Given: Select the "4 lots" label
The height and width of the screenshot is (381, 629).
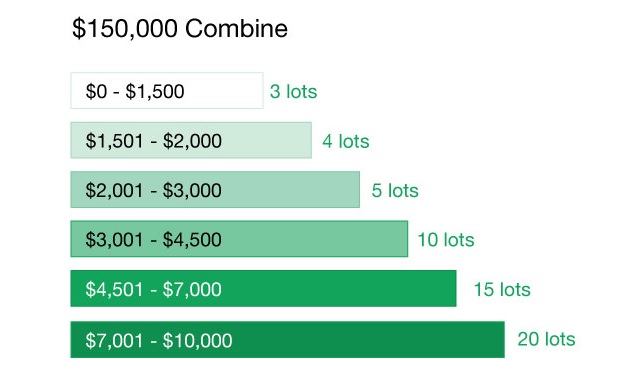Looking at the screenshot, I should (x=346, y=141).
